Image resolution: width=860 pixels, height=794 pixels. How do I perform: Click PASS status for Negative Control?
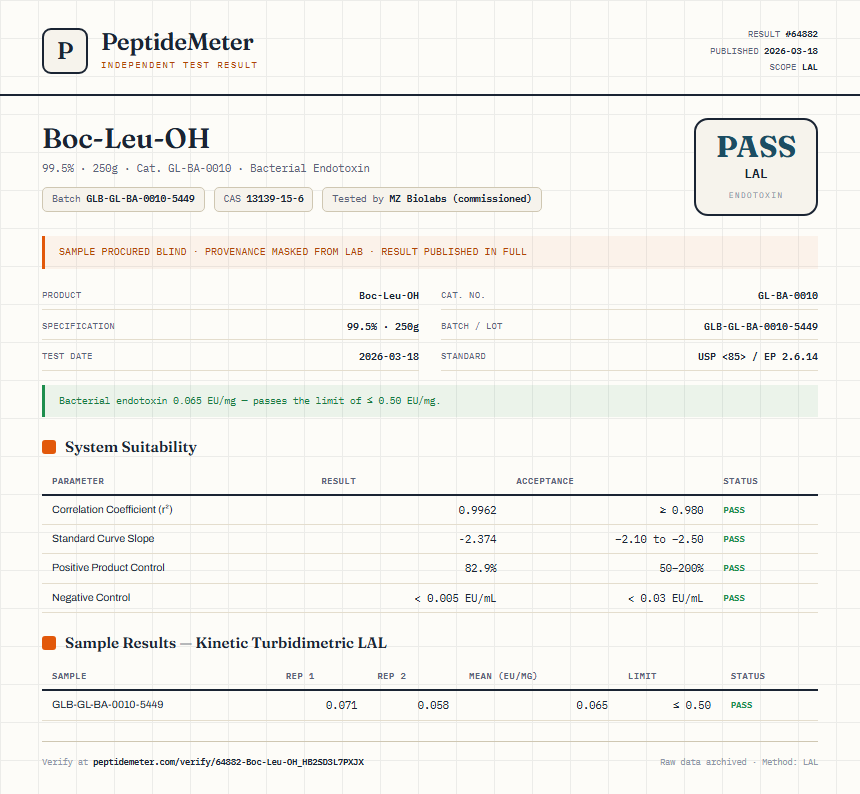point(734,598)
